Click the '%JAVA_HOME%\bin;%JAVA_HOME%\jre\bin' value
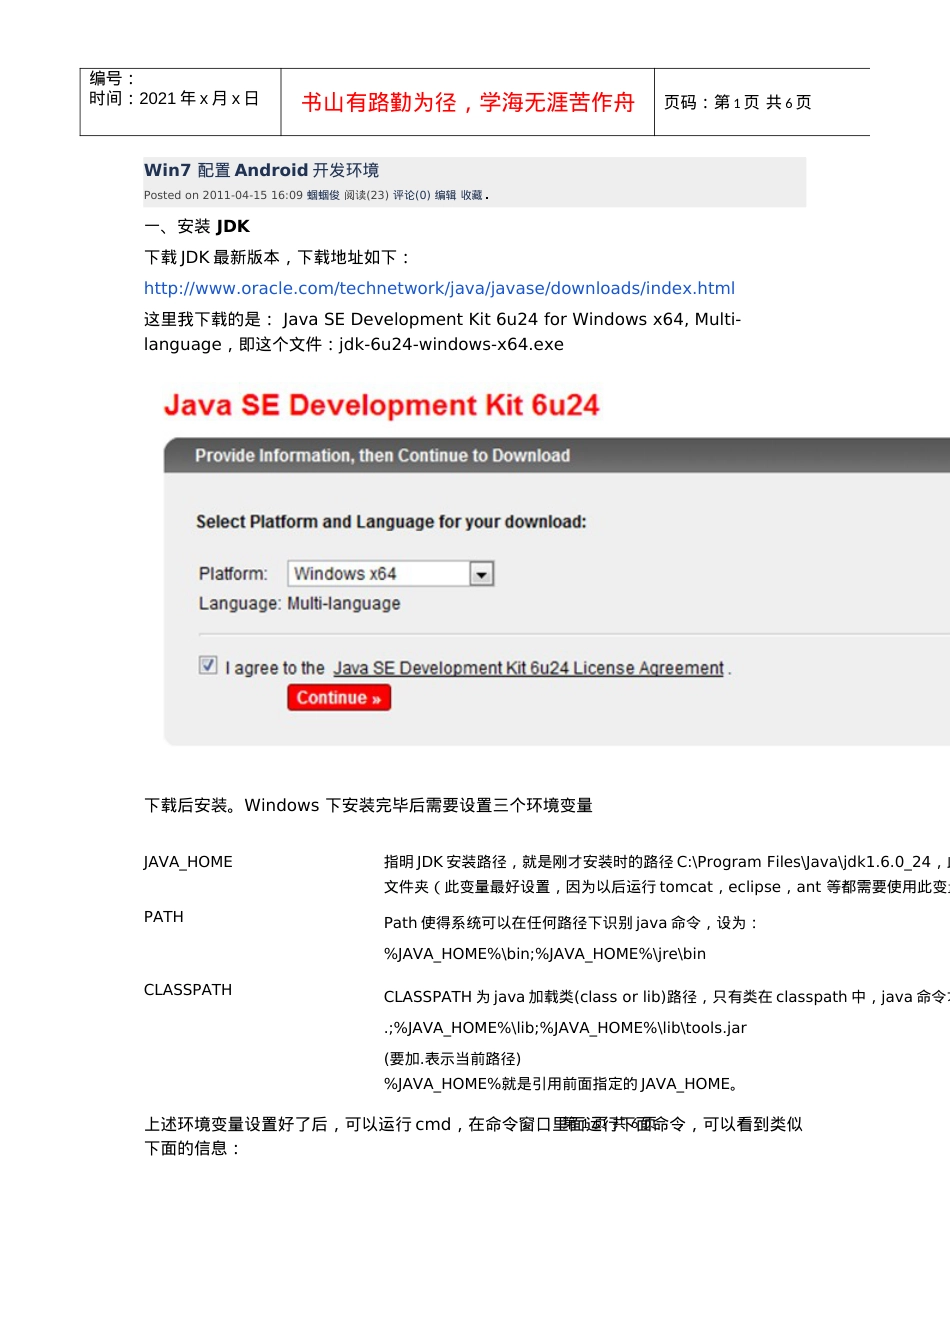Image resolution: width=950 pixels, height=1344 pixels. coord(545,954)
